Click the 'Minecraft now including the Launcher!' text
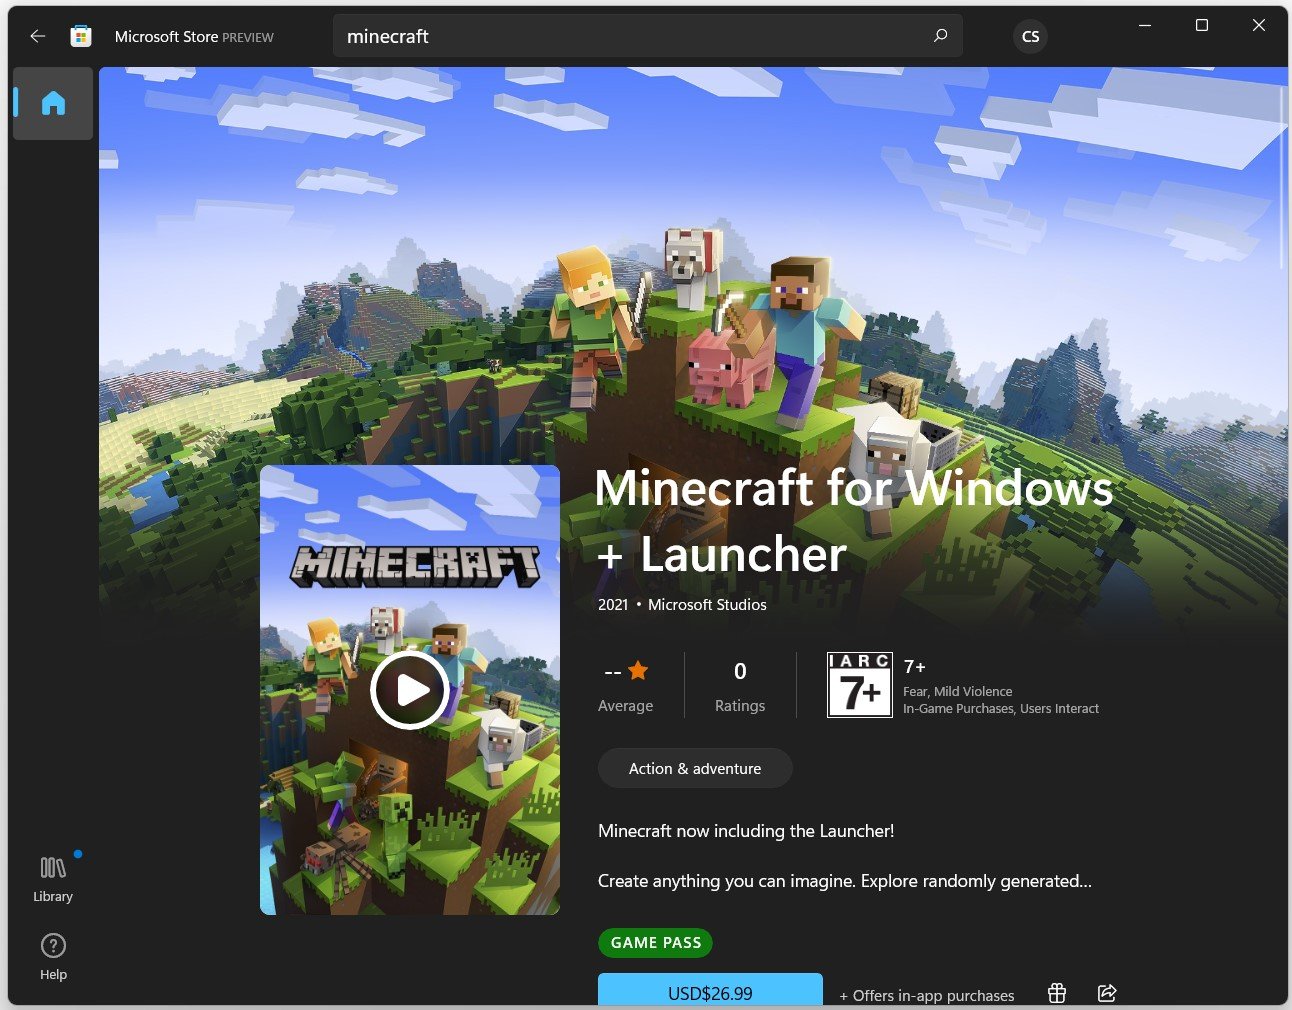The width and height of the screenshot is (1292, 1010). (x=746, y=831)
